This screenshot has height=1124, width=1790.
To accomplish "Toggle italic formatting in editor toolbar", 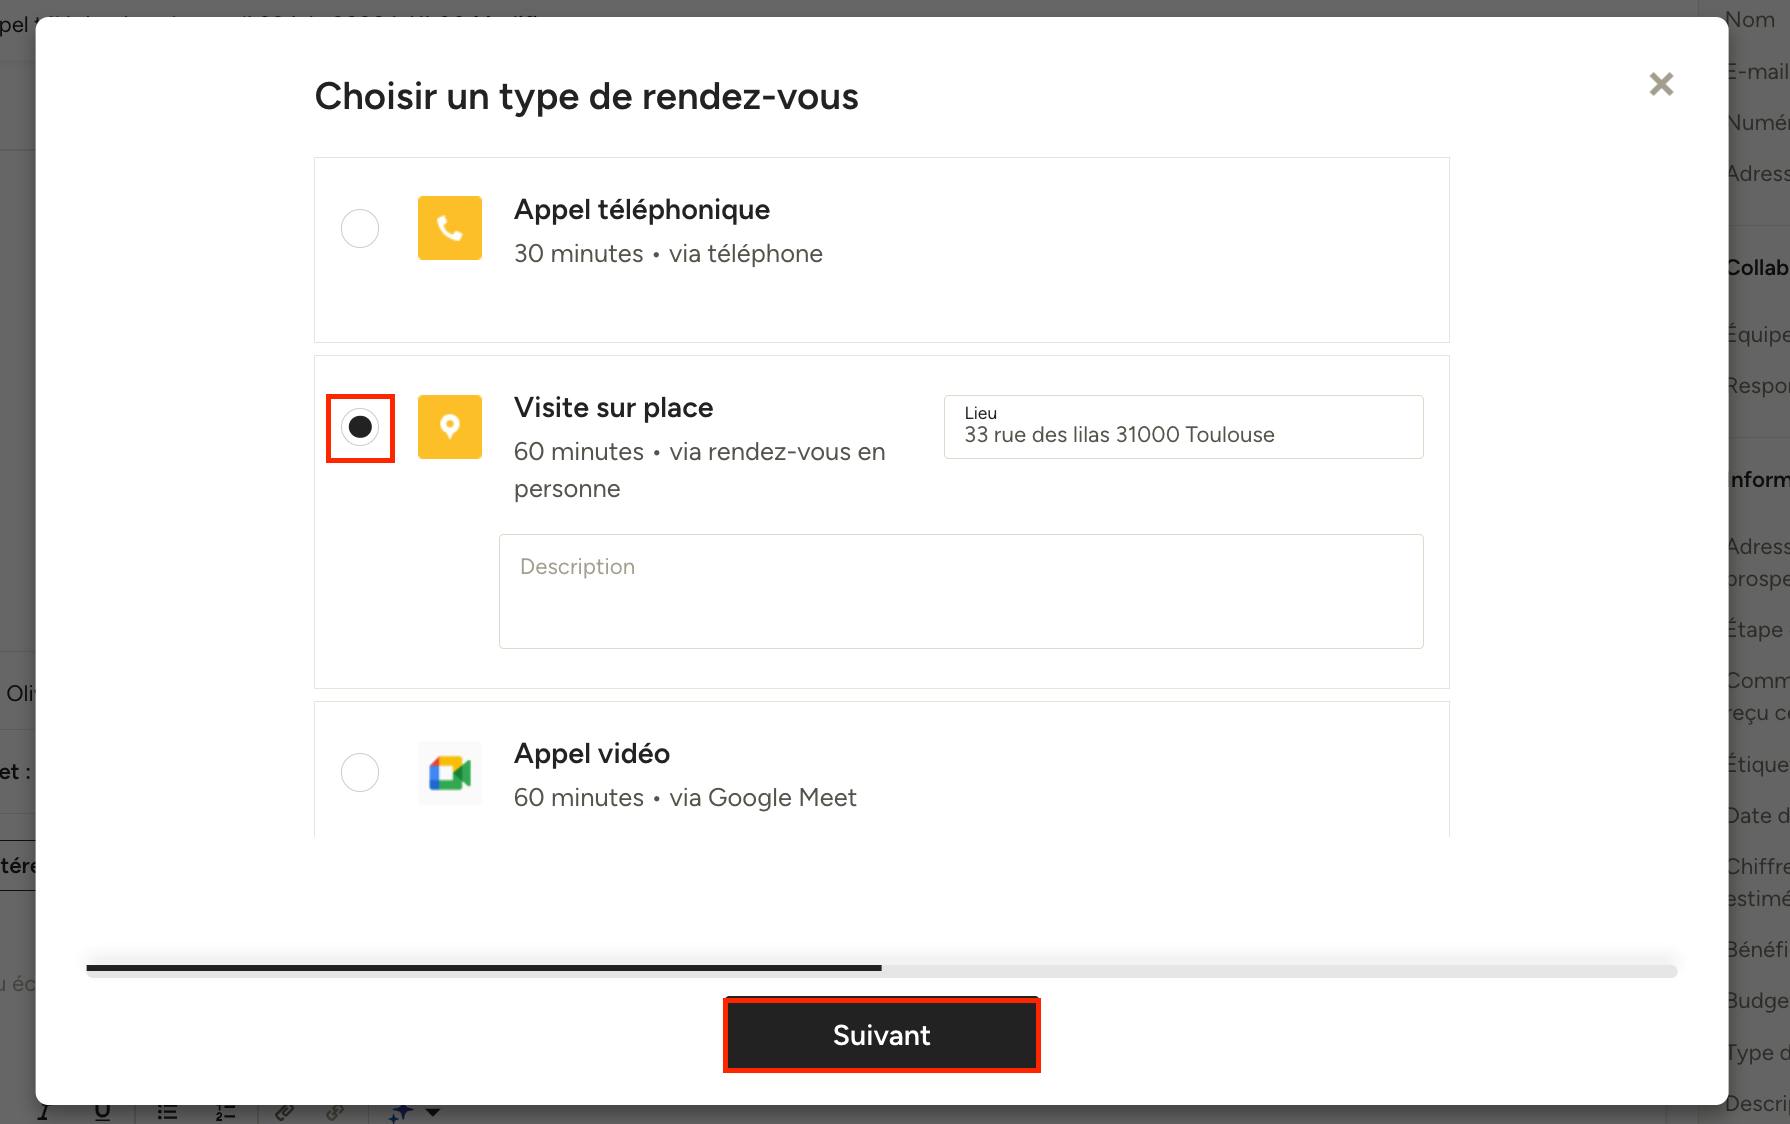I will (43, 1112).
